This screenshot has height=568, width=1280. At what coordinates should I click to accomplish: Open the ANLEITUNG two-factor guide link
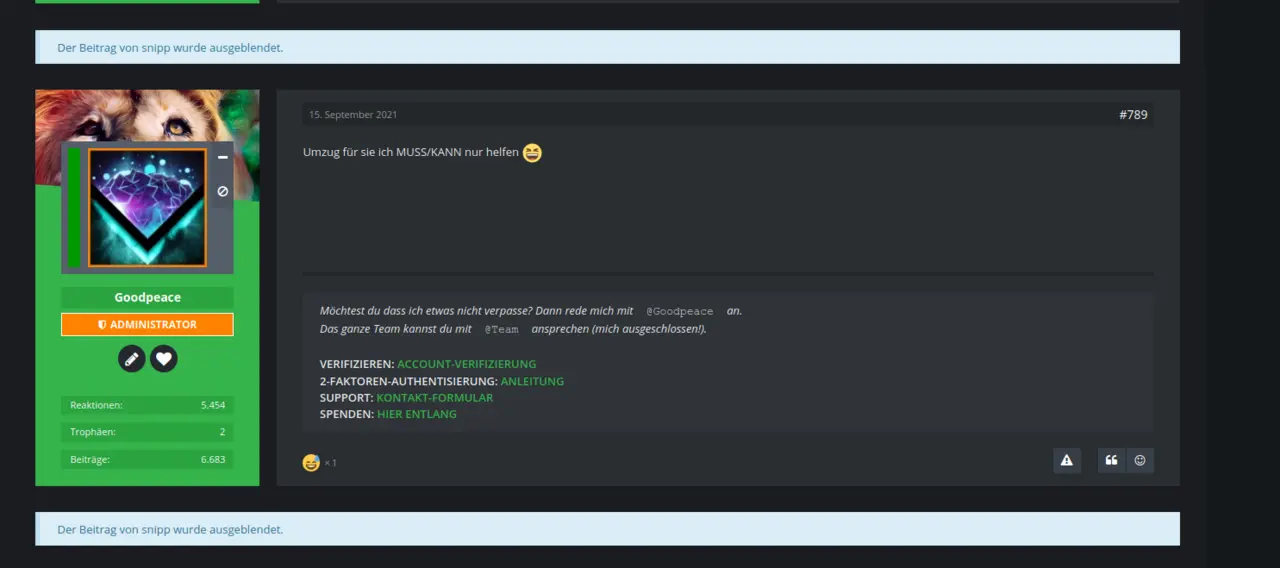pyautogui.click(x=532, y=381)
